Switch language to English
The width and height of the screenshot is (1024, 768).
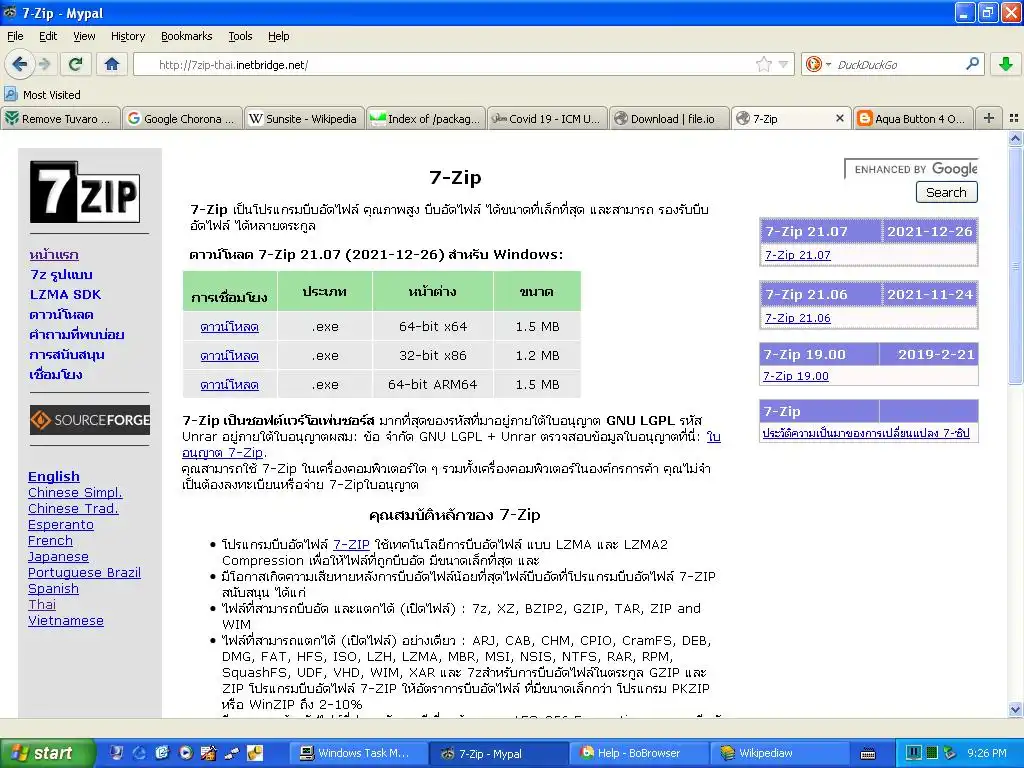(x=54, y=476)
